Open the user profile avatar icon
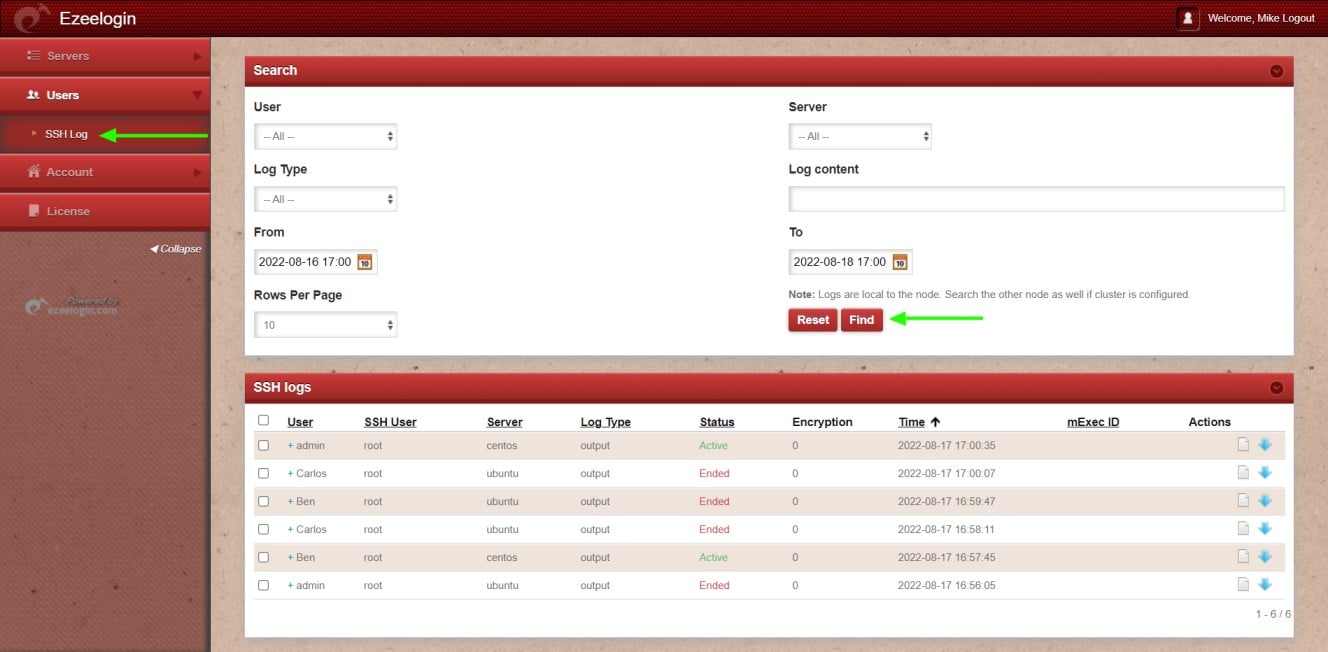Viewport: 1328px width, 652px height. tap(1188, 18)
